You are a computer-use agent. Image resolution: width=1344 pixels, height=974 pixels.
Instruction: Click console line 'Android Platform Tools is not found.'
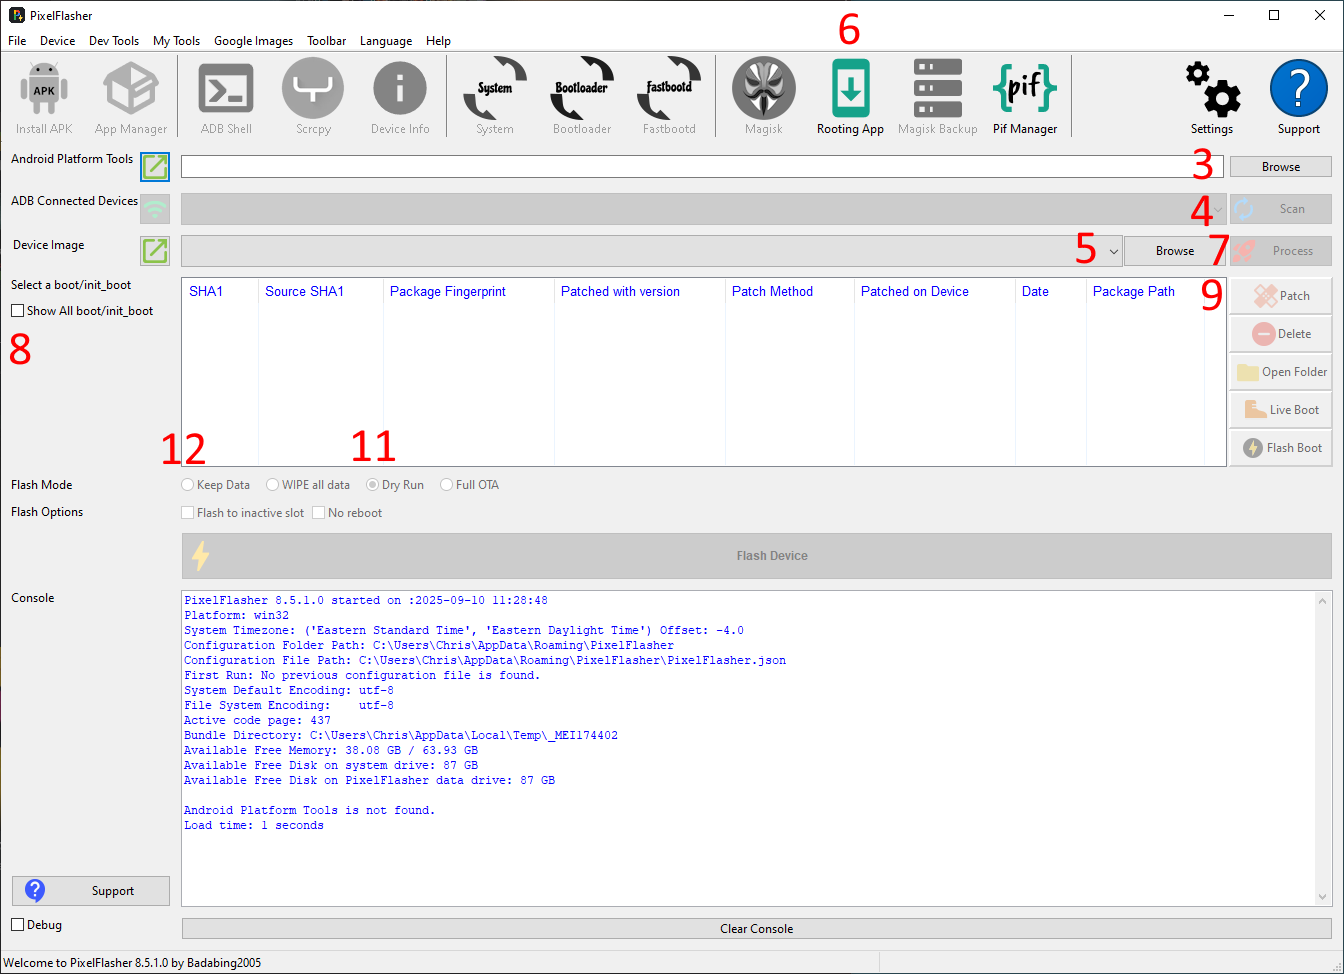pyautogui.click(x=309, y=811)
